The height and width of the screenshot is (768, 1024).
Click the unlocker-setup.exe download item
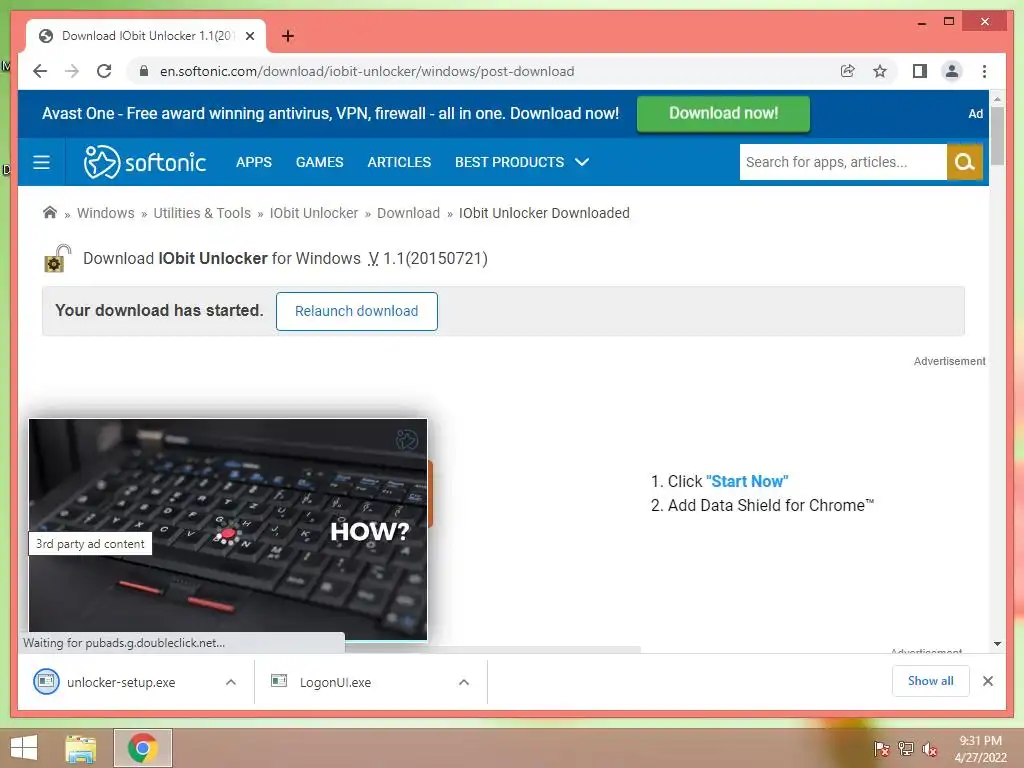(x=121, y=682)
